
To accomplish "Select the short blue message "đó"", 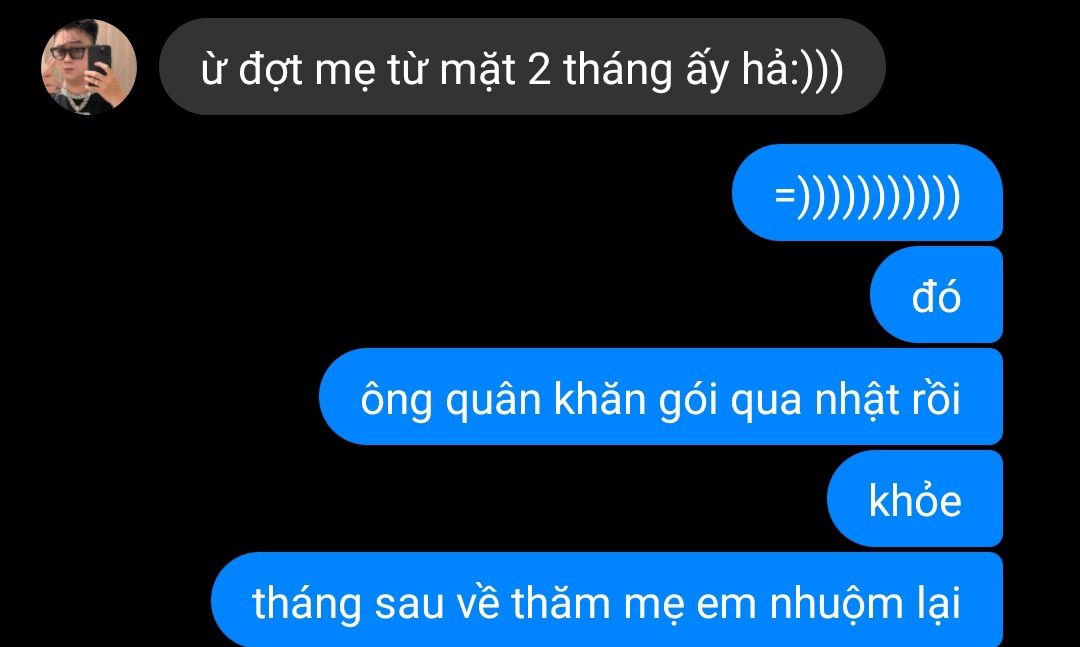I will pos(936,295).
